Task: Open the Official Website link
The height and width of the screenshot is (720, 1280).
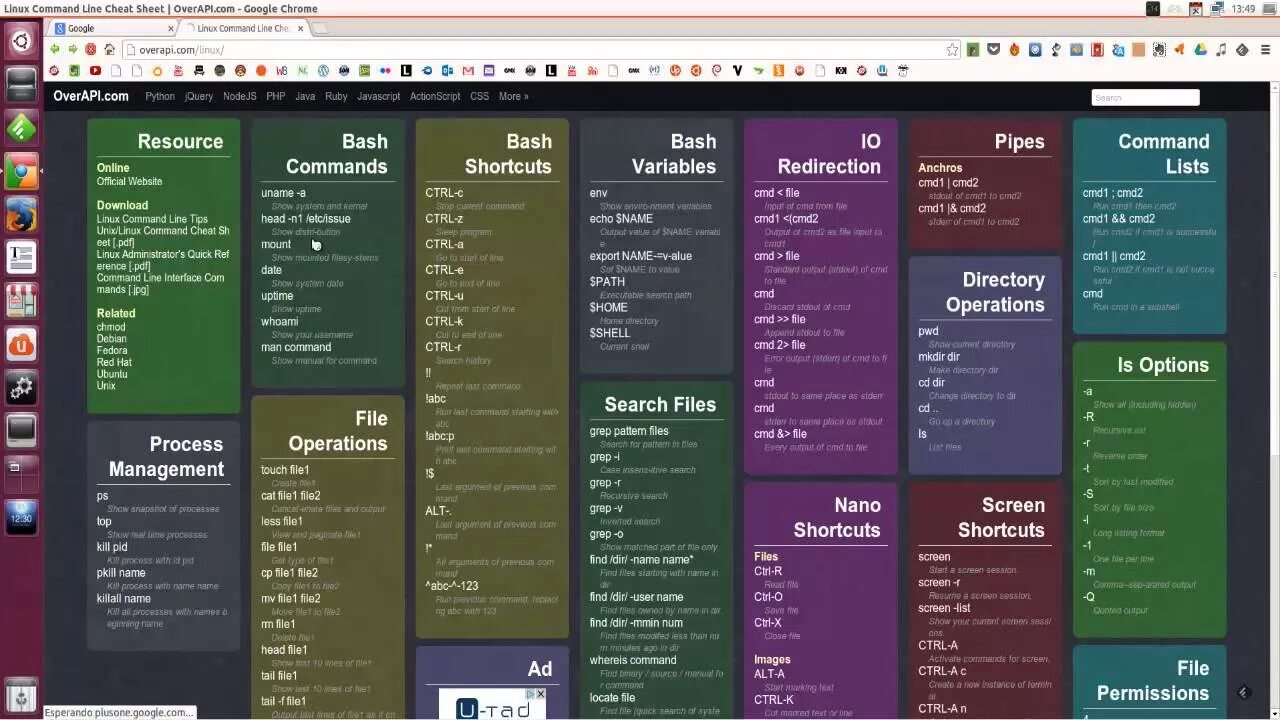Action: [129, 181]
